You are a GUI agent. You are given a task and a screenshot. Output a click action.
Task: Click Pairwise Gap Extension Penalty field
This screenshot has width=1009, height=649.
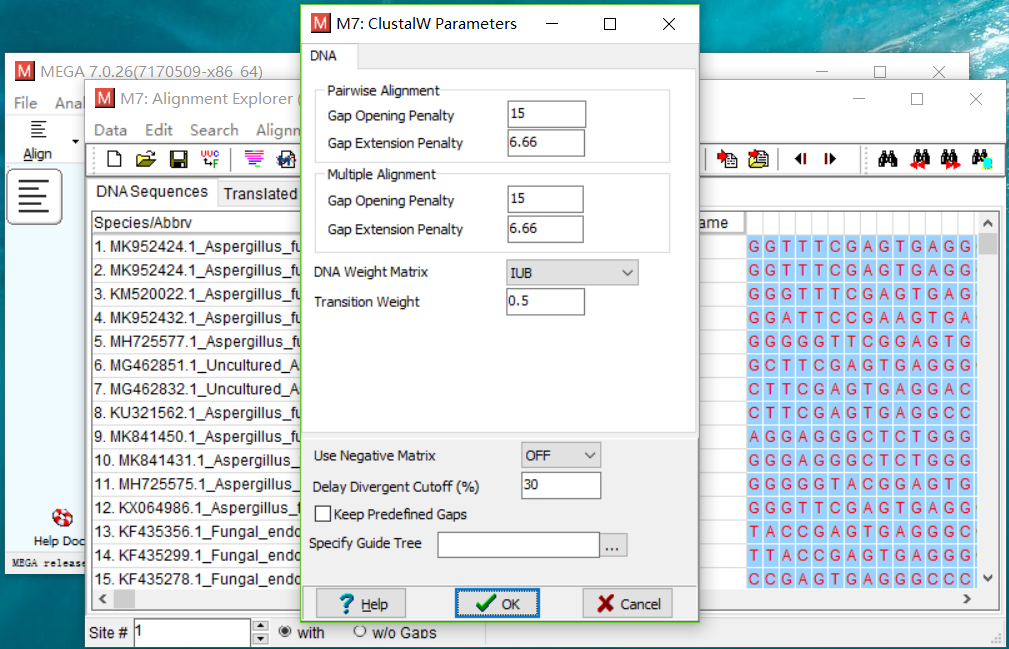tap(546, 143)
